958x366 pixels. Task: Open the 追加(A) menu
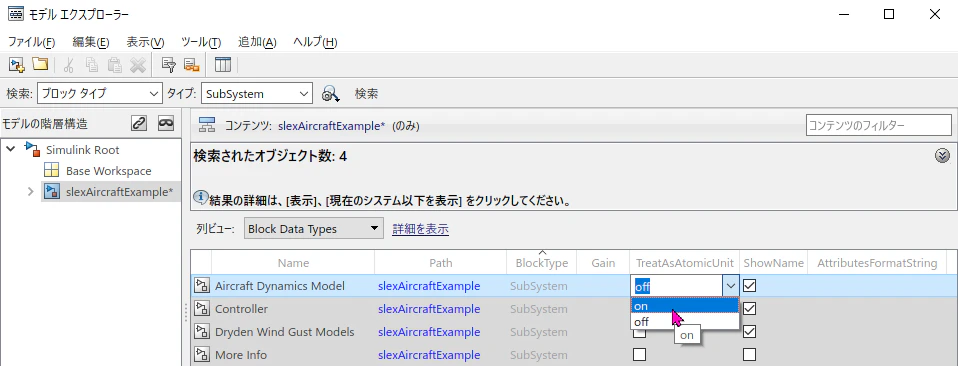point(257,42)
